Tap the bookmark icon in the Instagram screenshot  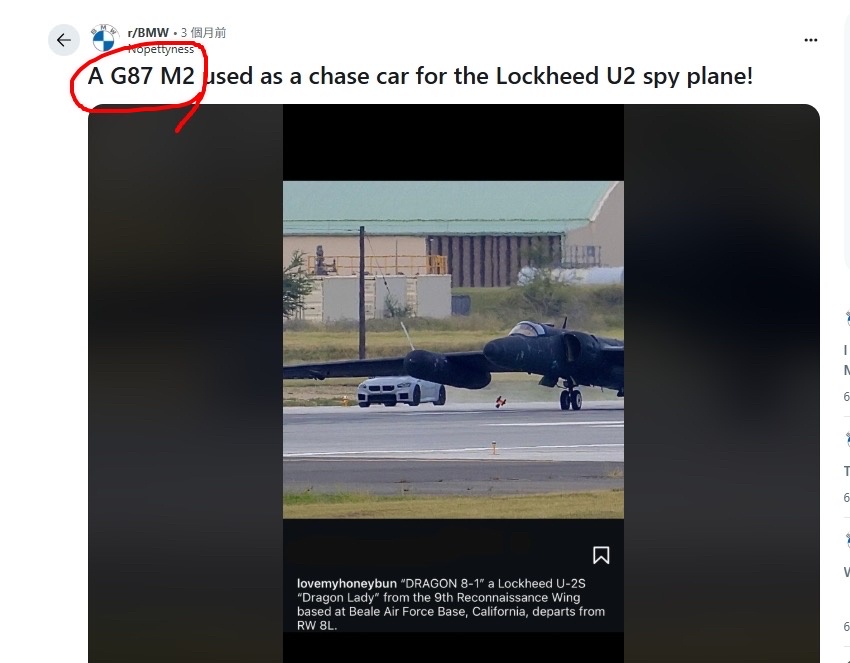(601, 555)
